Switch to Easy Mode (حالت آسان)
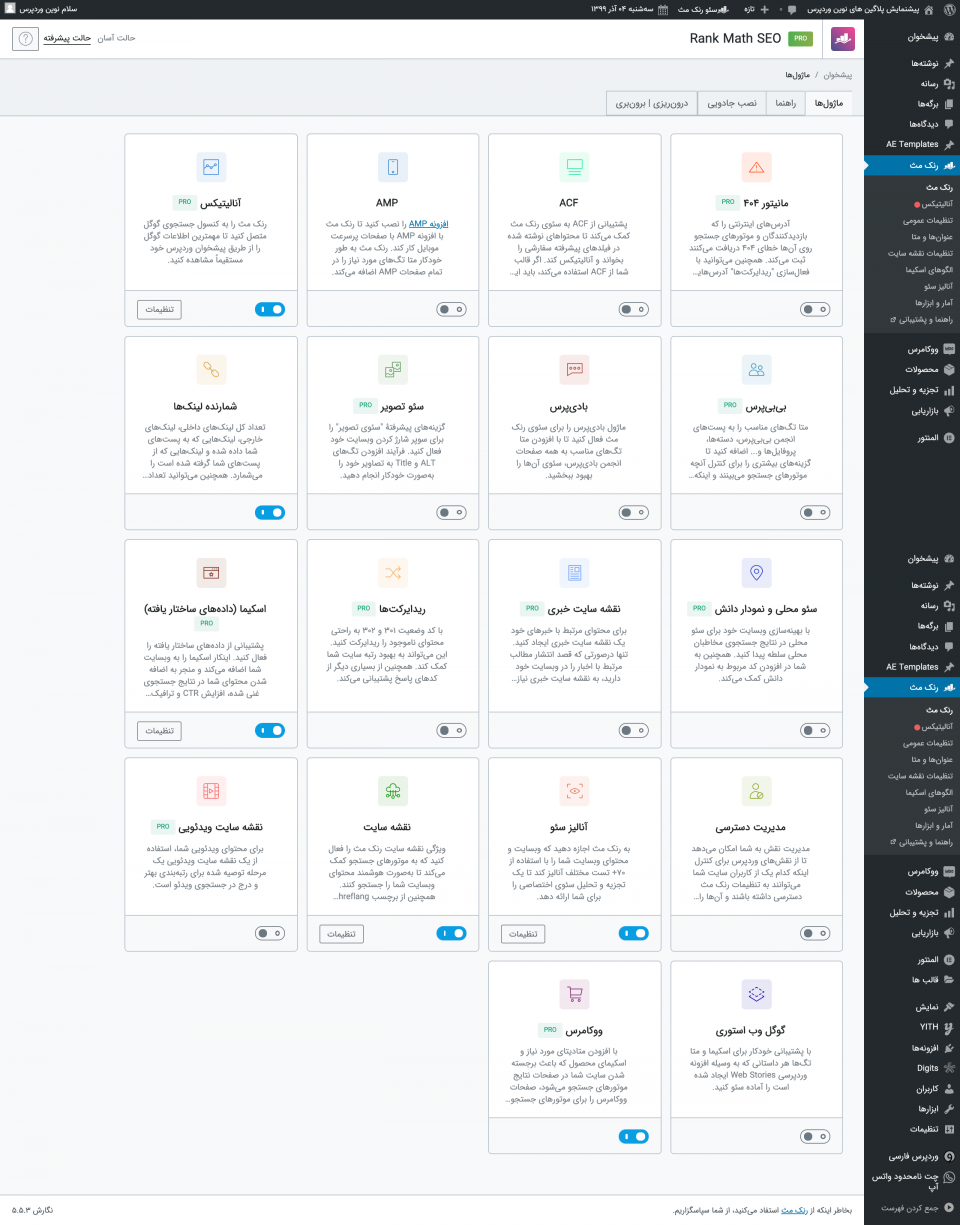The height and width of the screenshot is (1225, 960). tap(116, 38)
